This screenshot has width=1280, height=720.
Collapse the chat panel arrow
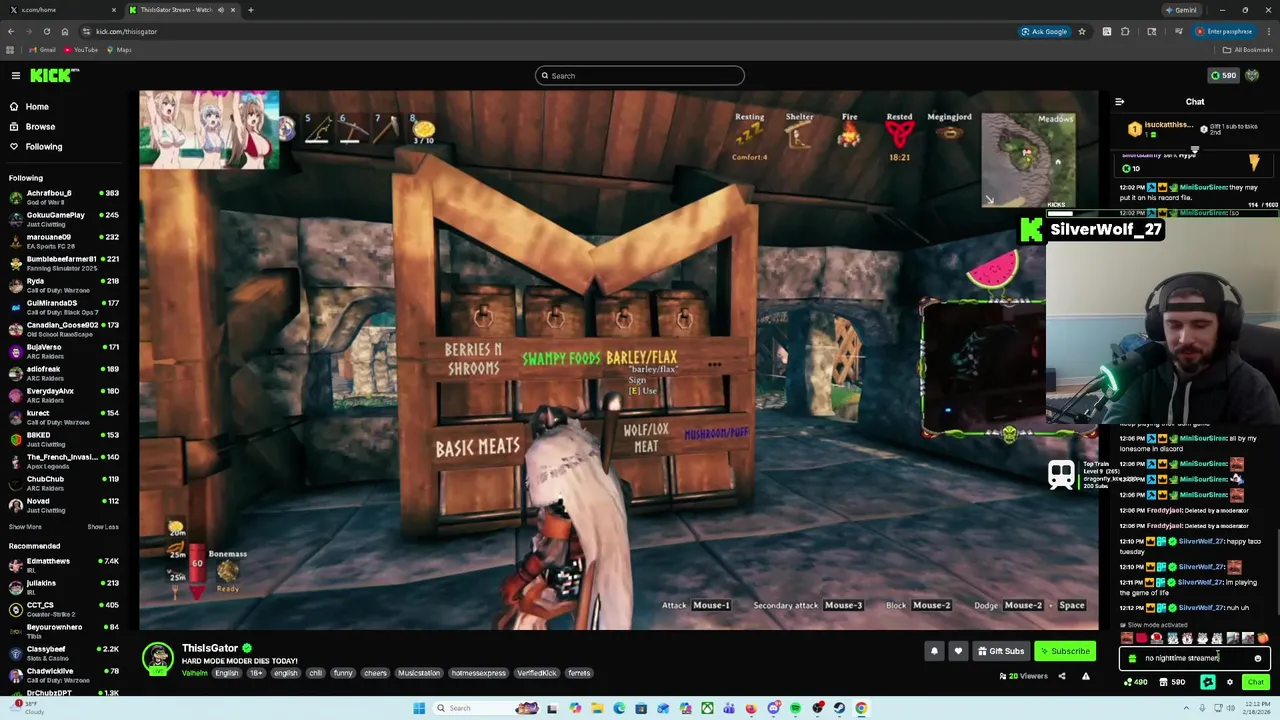(x=1120, y=101)
